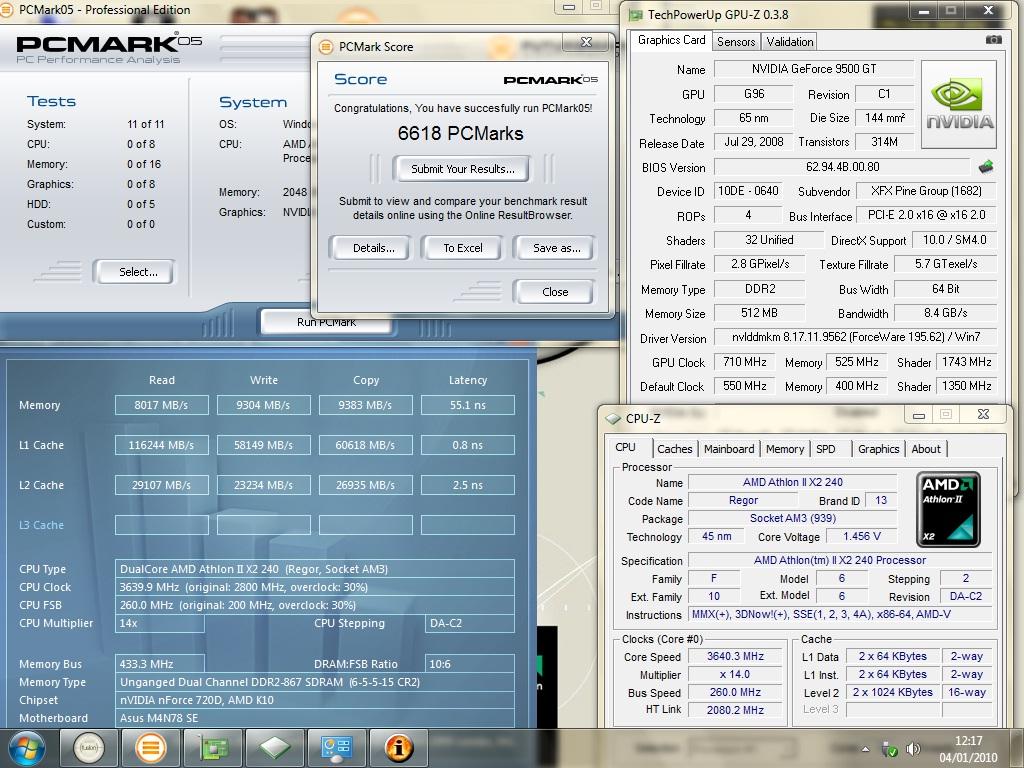Image resolution: width=1024 pixels, height=768 pixels.
Task: Click the To Excel button
Action: [463, 248]
